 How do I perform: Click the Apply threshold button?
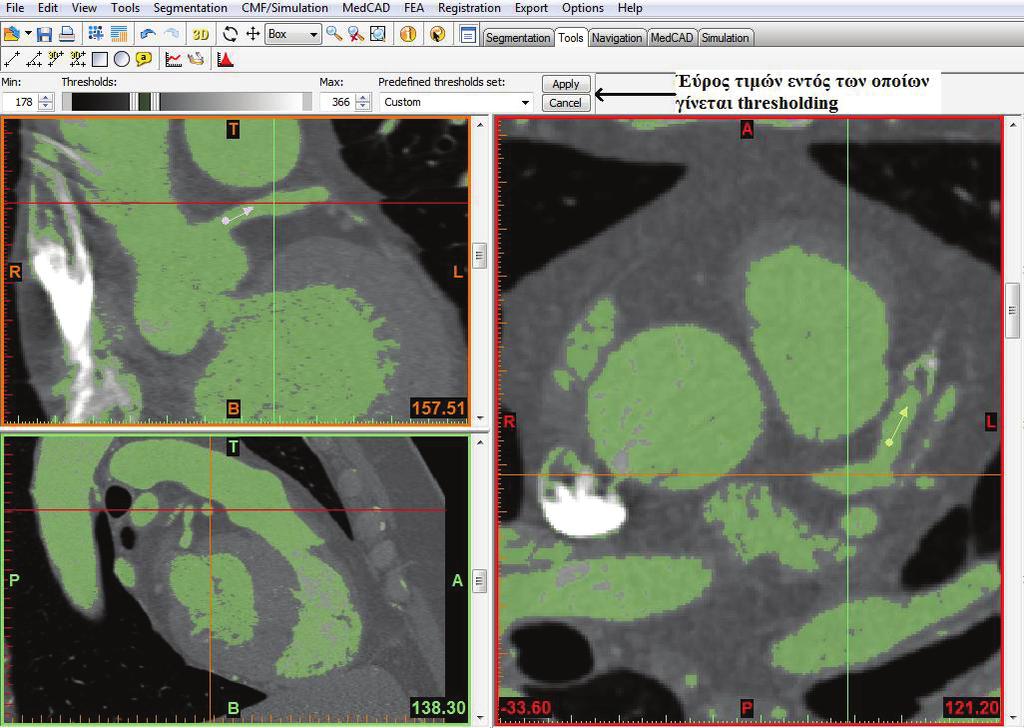click(566, 84)
